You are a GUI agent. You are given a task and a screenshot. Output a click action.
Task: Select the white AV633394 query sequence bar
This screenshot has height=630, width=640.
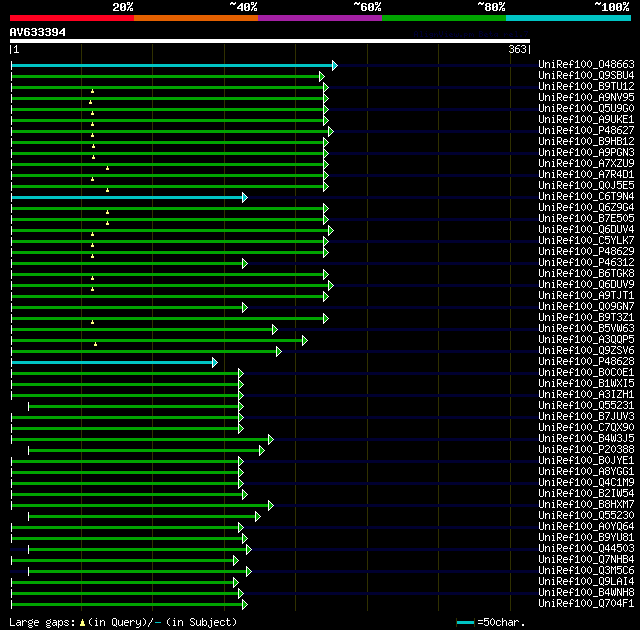point(270,41)
